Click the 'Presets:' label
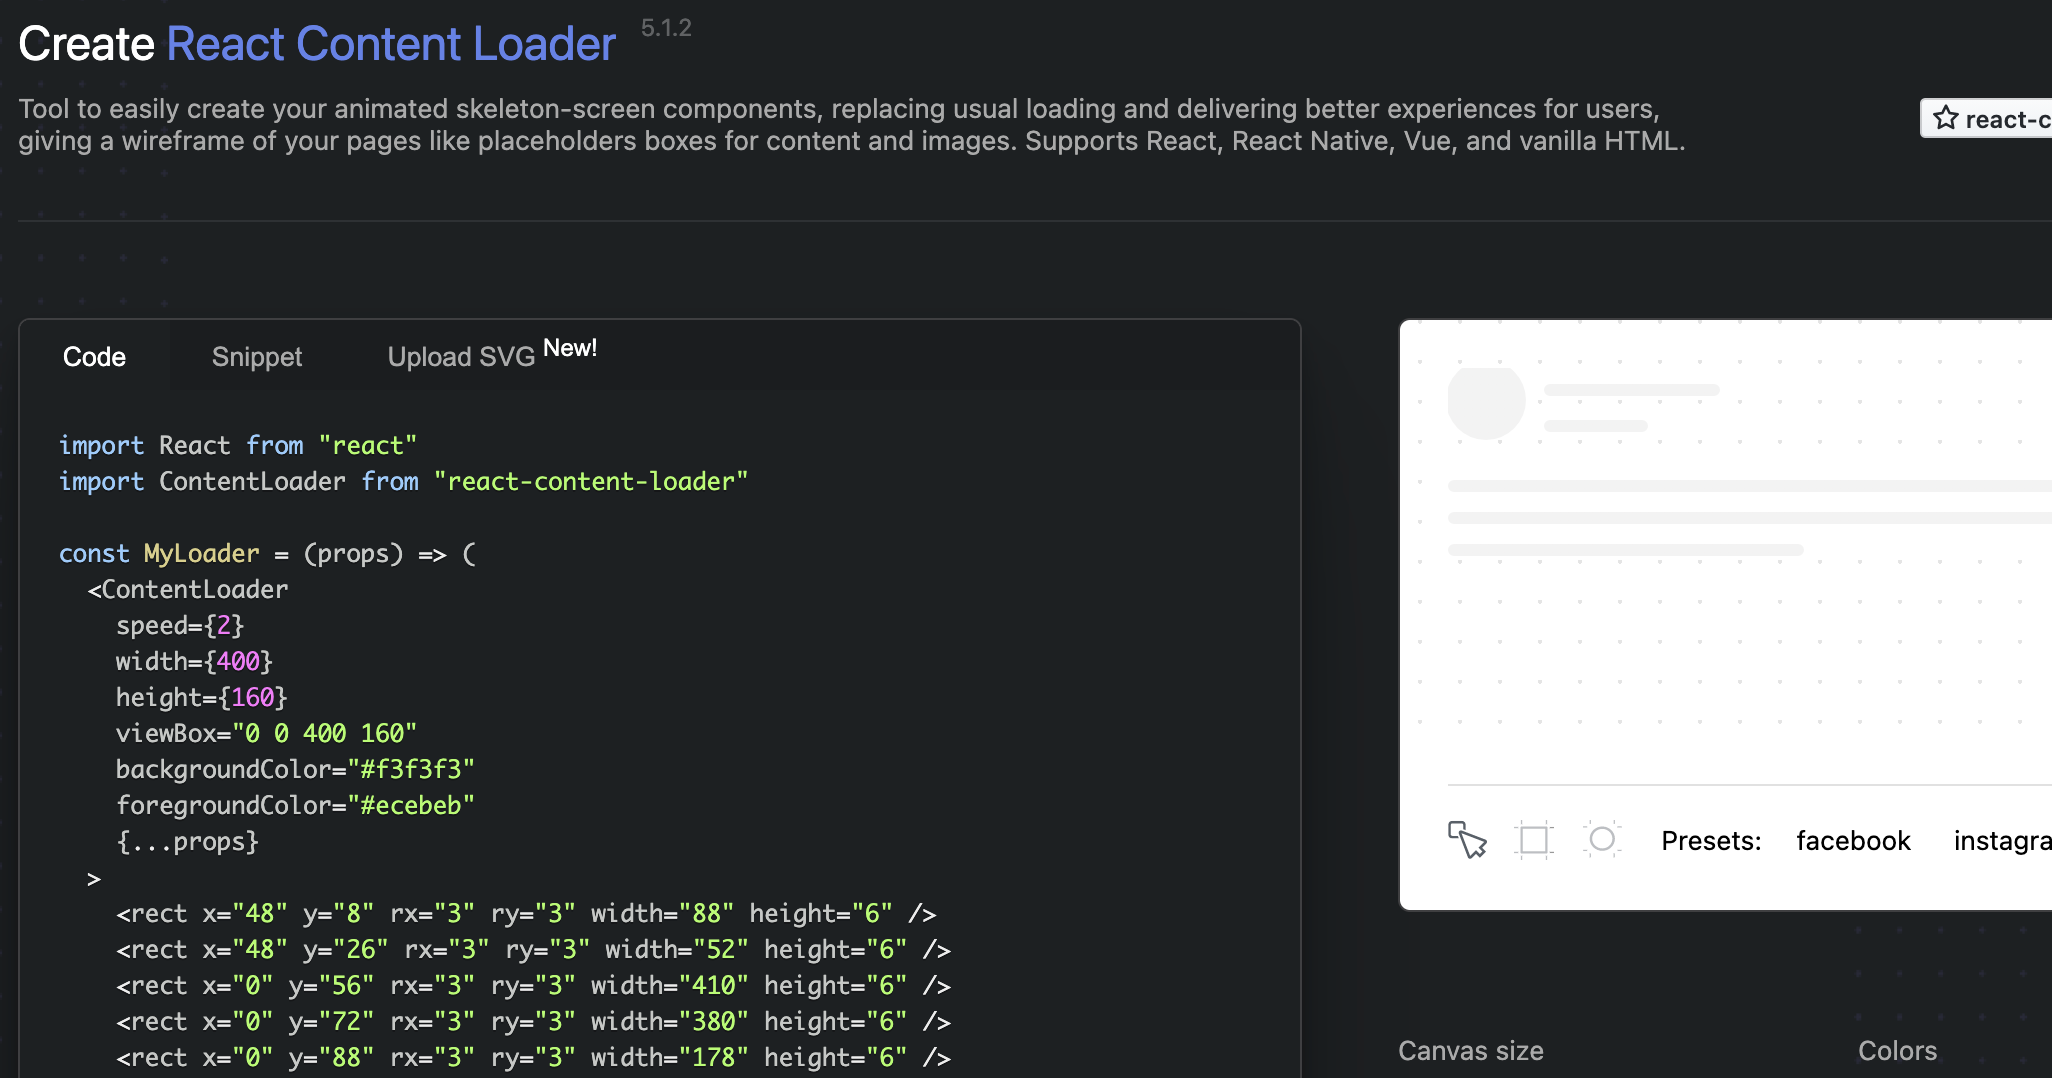Screen dimensions: 2052x1078 click(1711, 841)
